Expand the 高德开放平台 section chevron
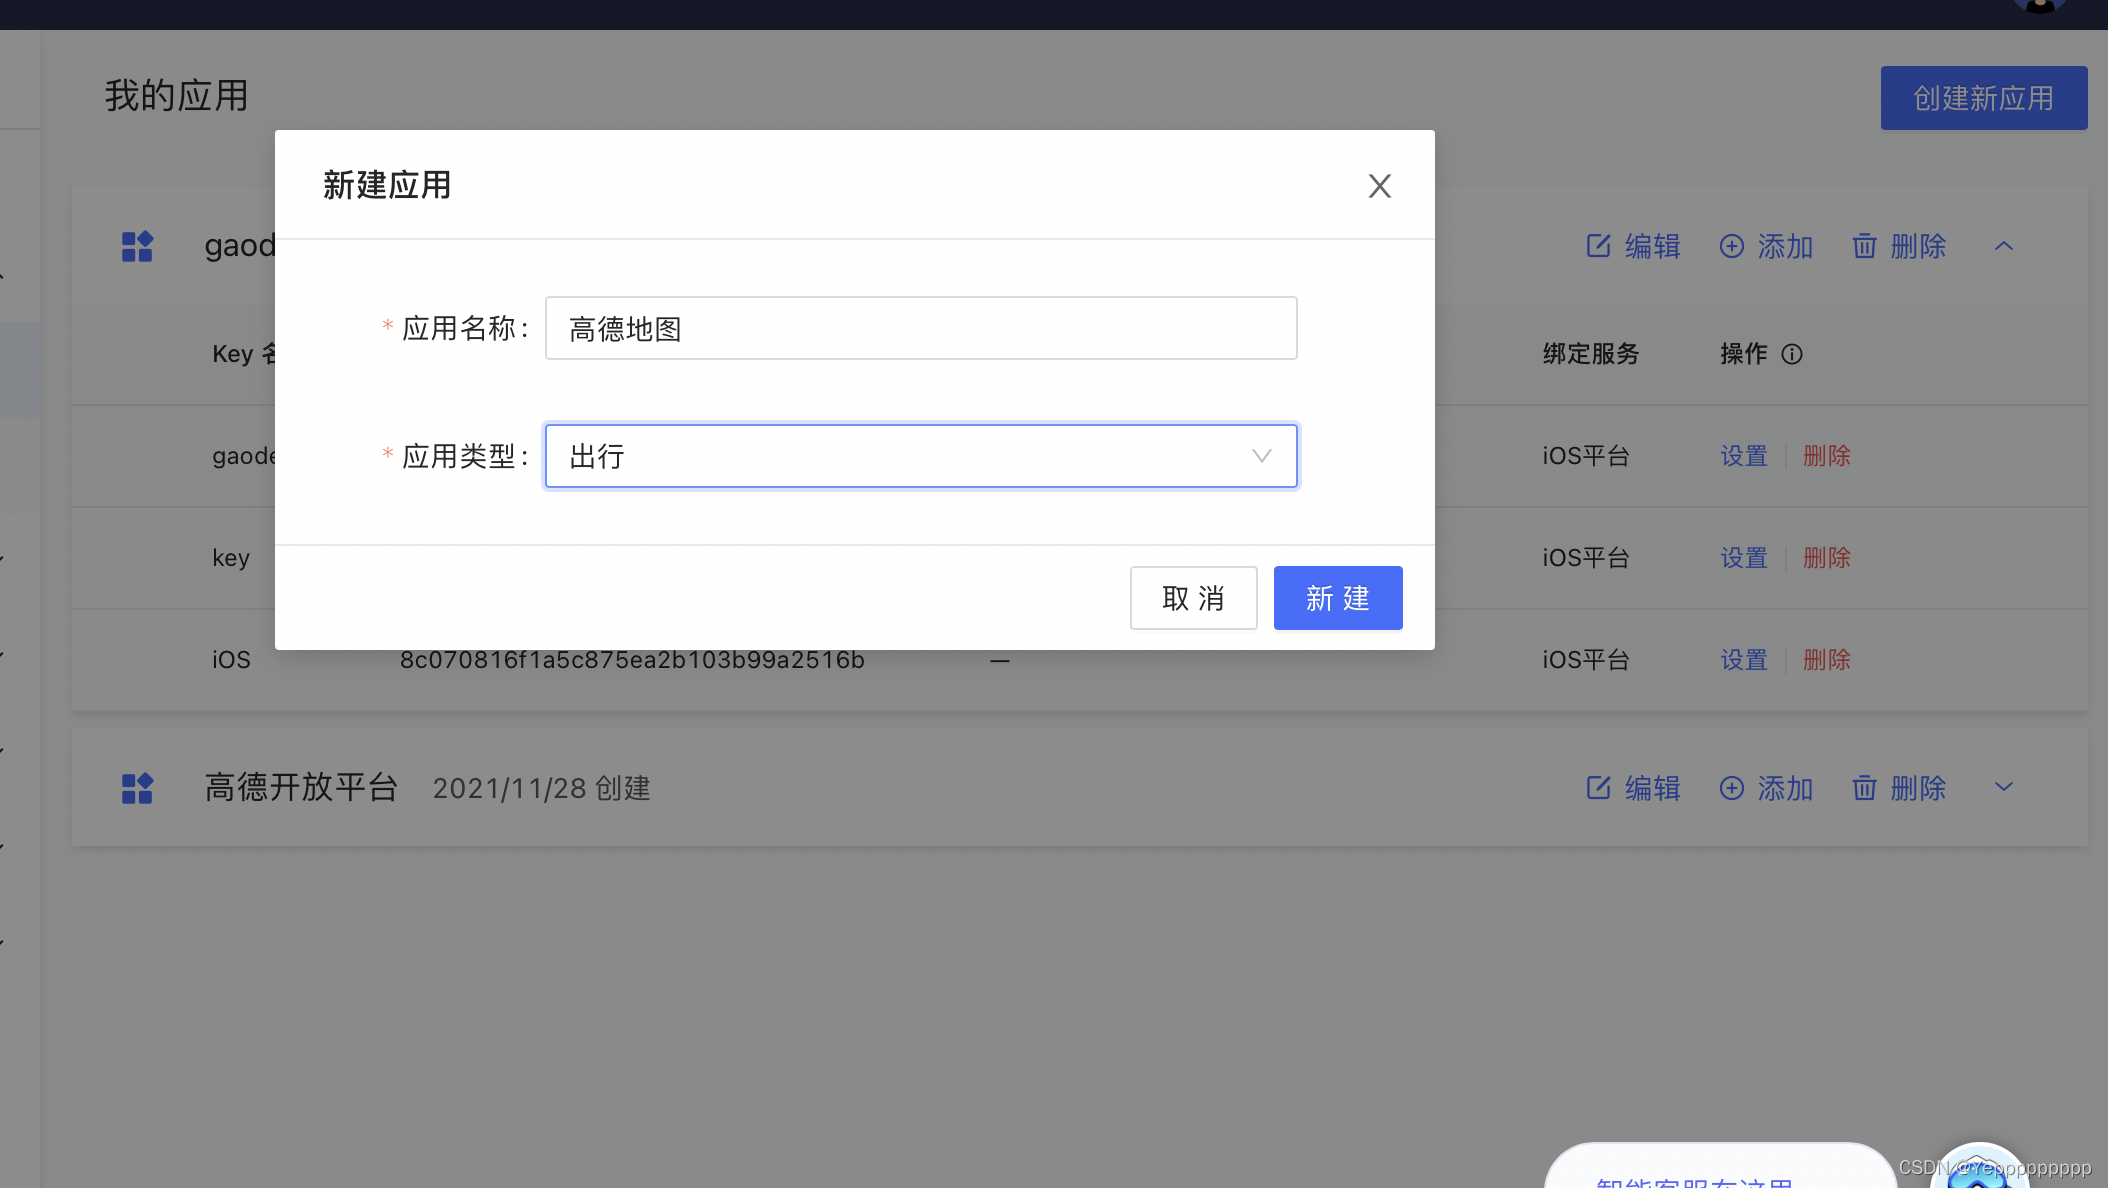The image size is (2108, 1188). (x=2003, y=787)
